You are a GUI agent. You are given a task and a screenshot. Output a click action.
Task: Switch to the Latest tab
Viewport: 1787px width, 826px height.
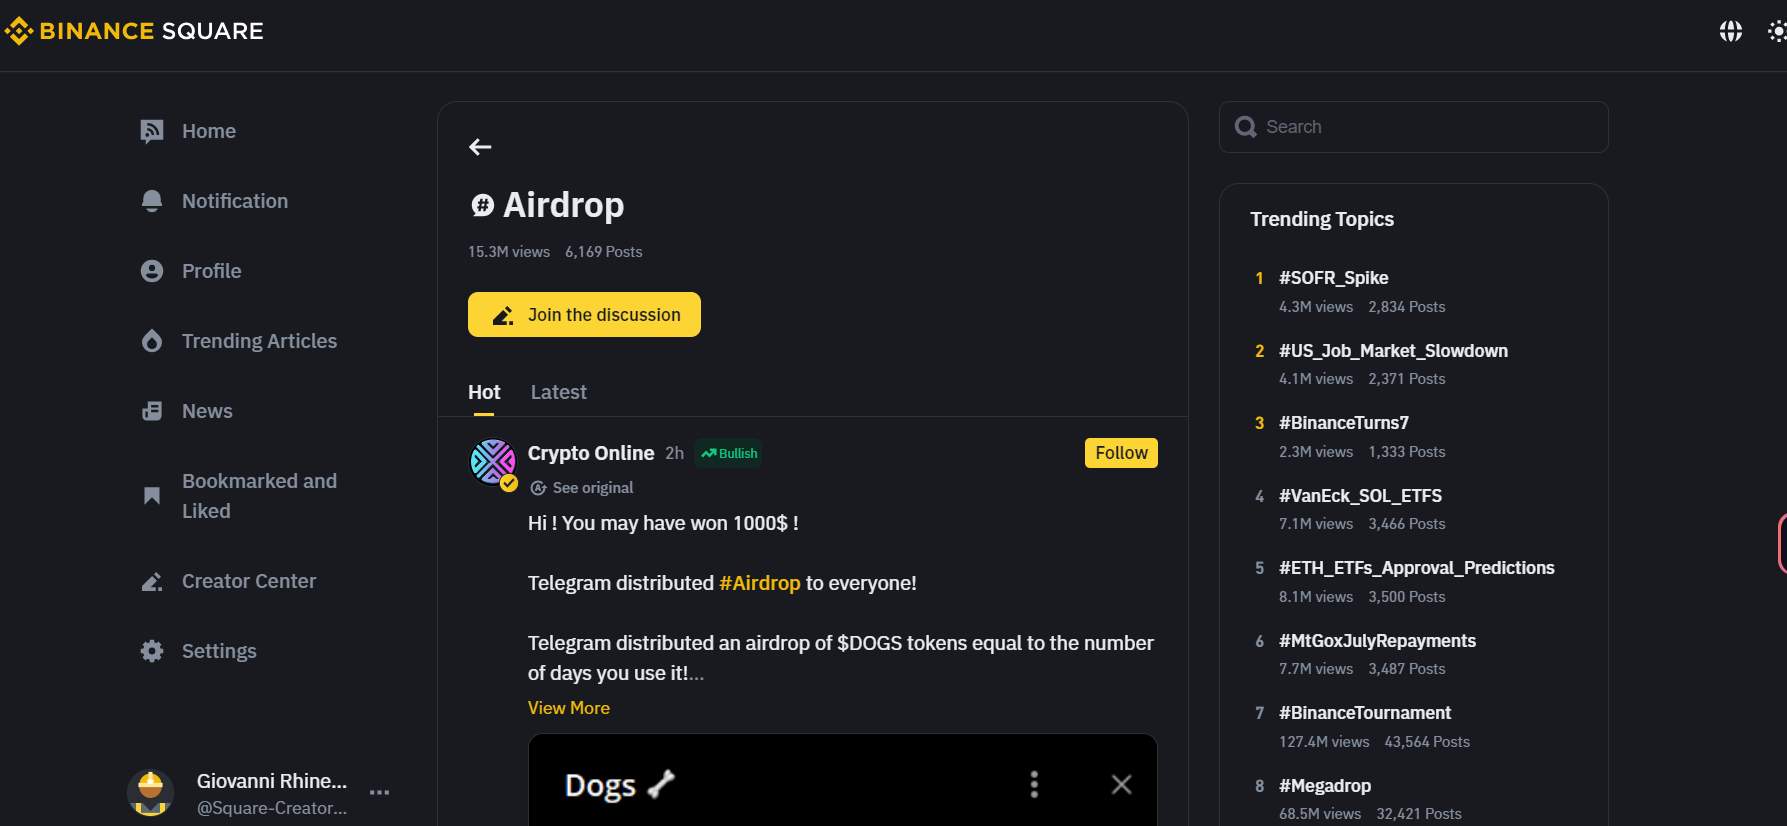(559, 392)
